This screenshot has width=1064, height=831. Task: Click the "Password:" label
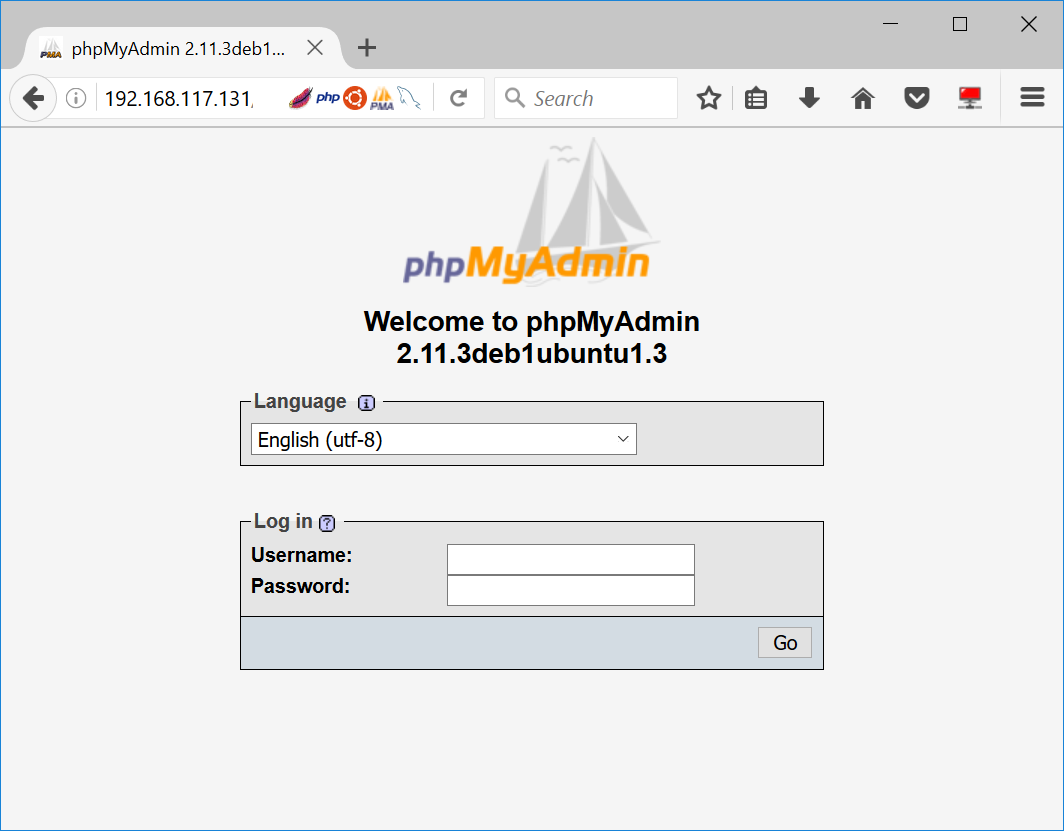point(301,586)
